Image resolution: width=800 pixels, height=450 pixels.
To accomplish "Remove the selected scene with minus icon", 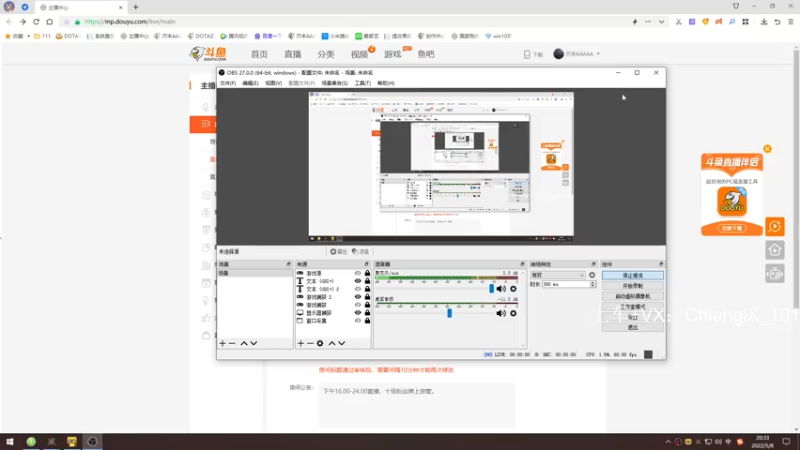I will coord(232,343).
